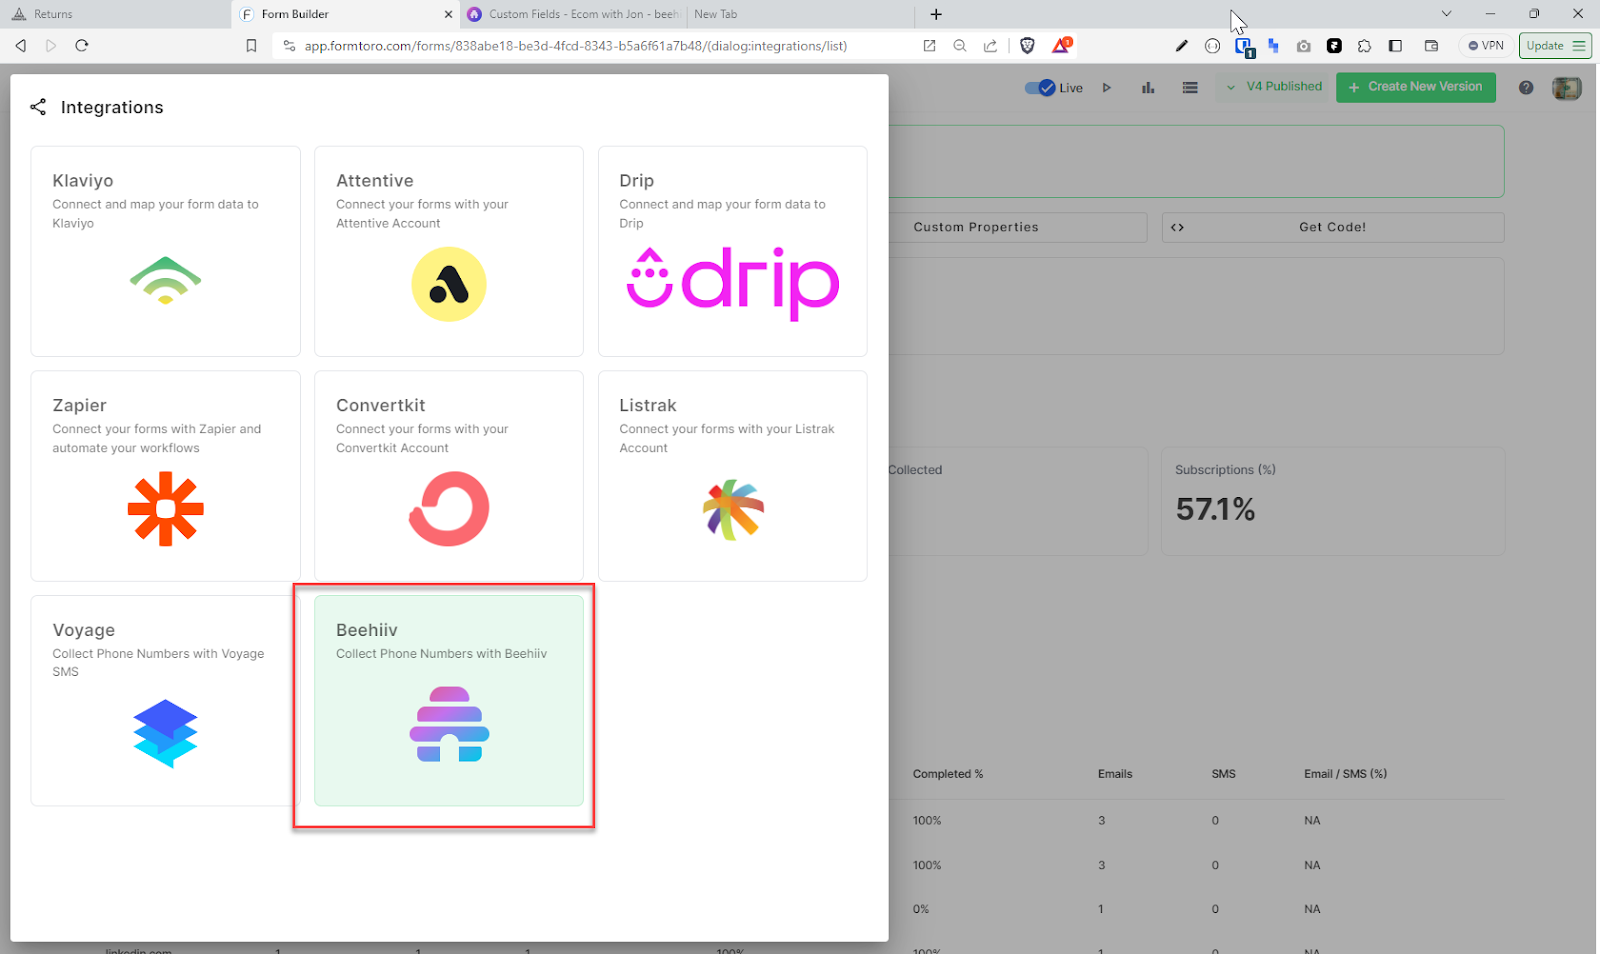The image size is (1600, 954).
Task: Click the Email / SMS (%) column header
Action: coord(1345,774)
